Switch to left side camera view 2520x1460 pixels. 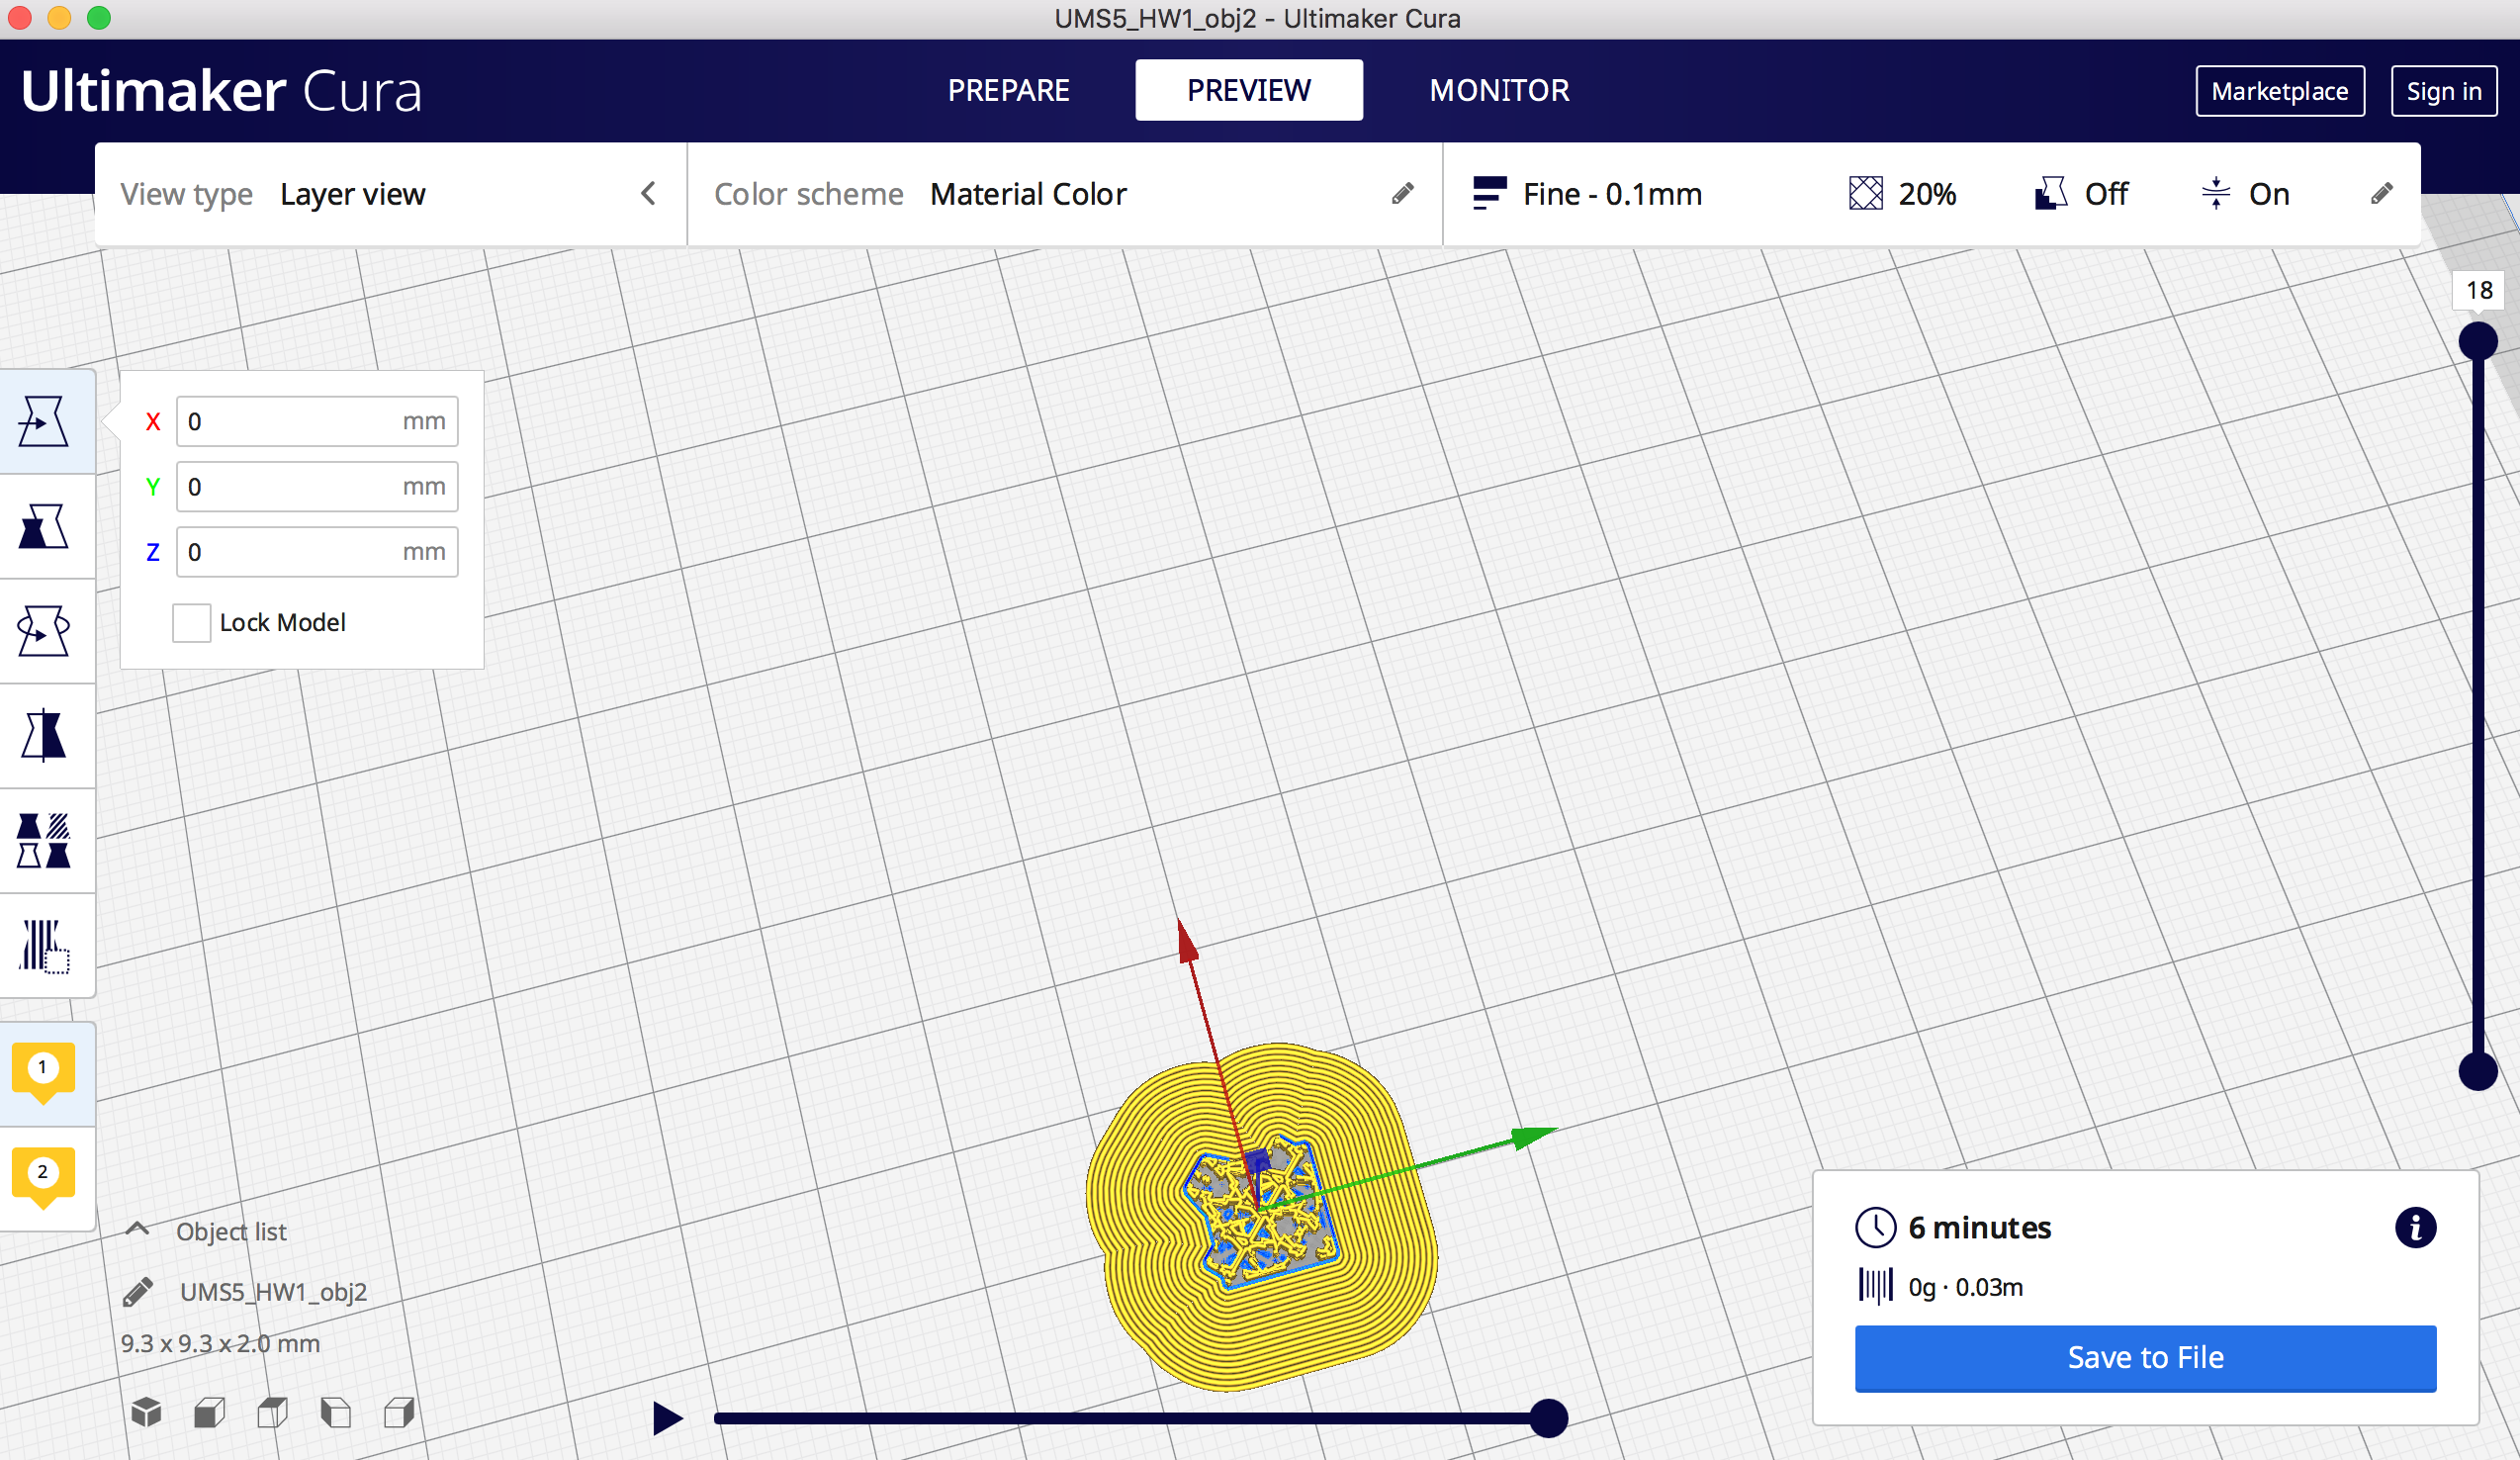point(336,1413)
